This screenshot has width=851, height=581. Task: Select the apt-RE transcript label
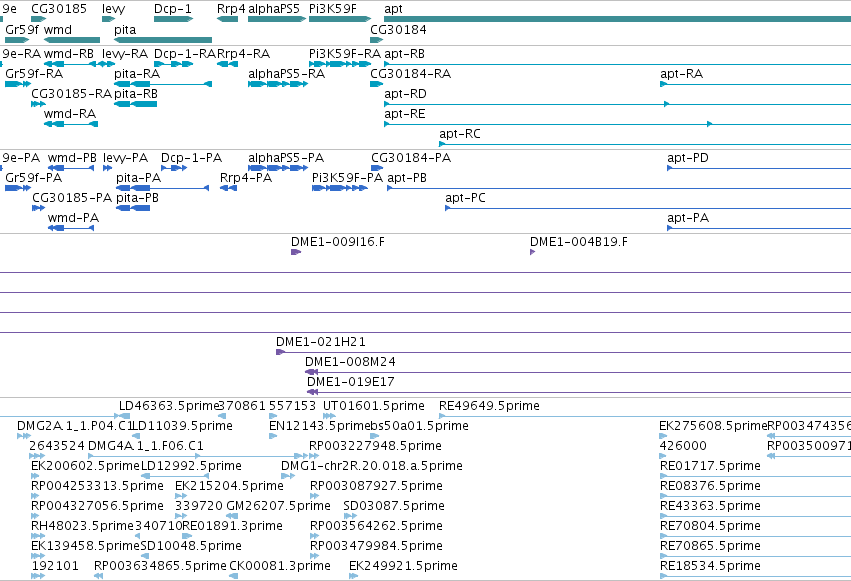click(405, 114)
